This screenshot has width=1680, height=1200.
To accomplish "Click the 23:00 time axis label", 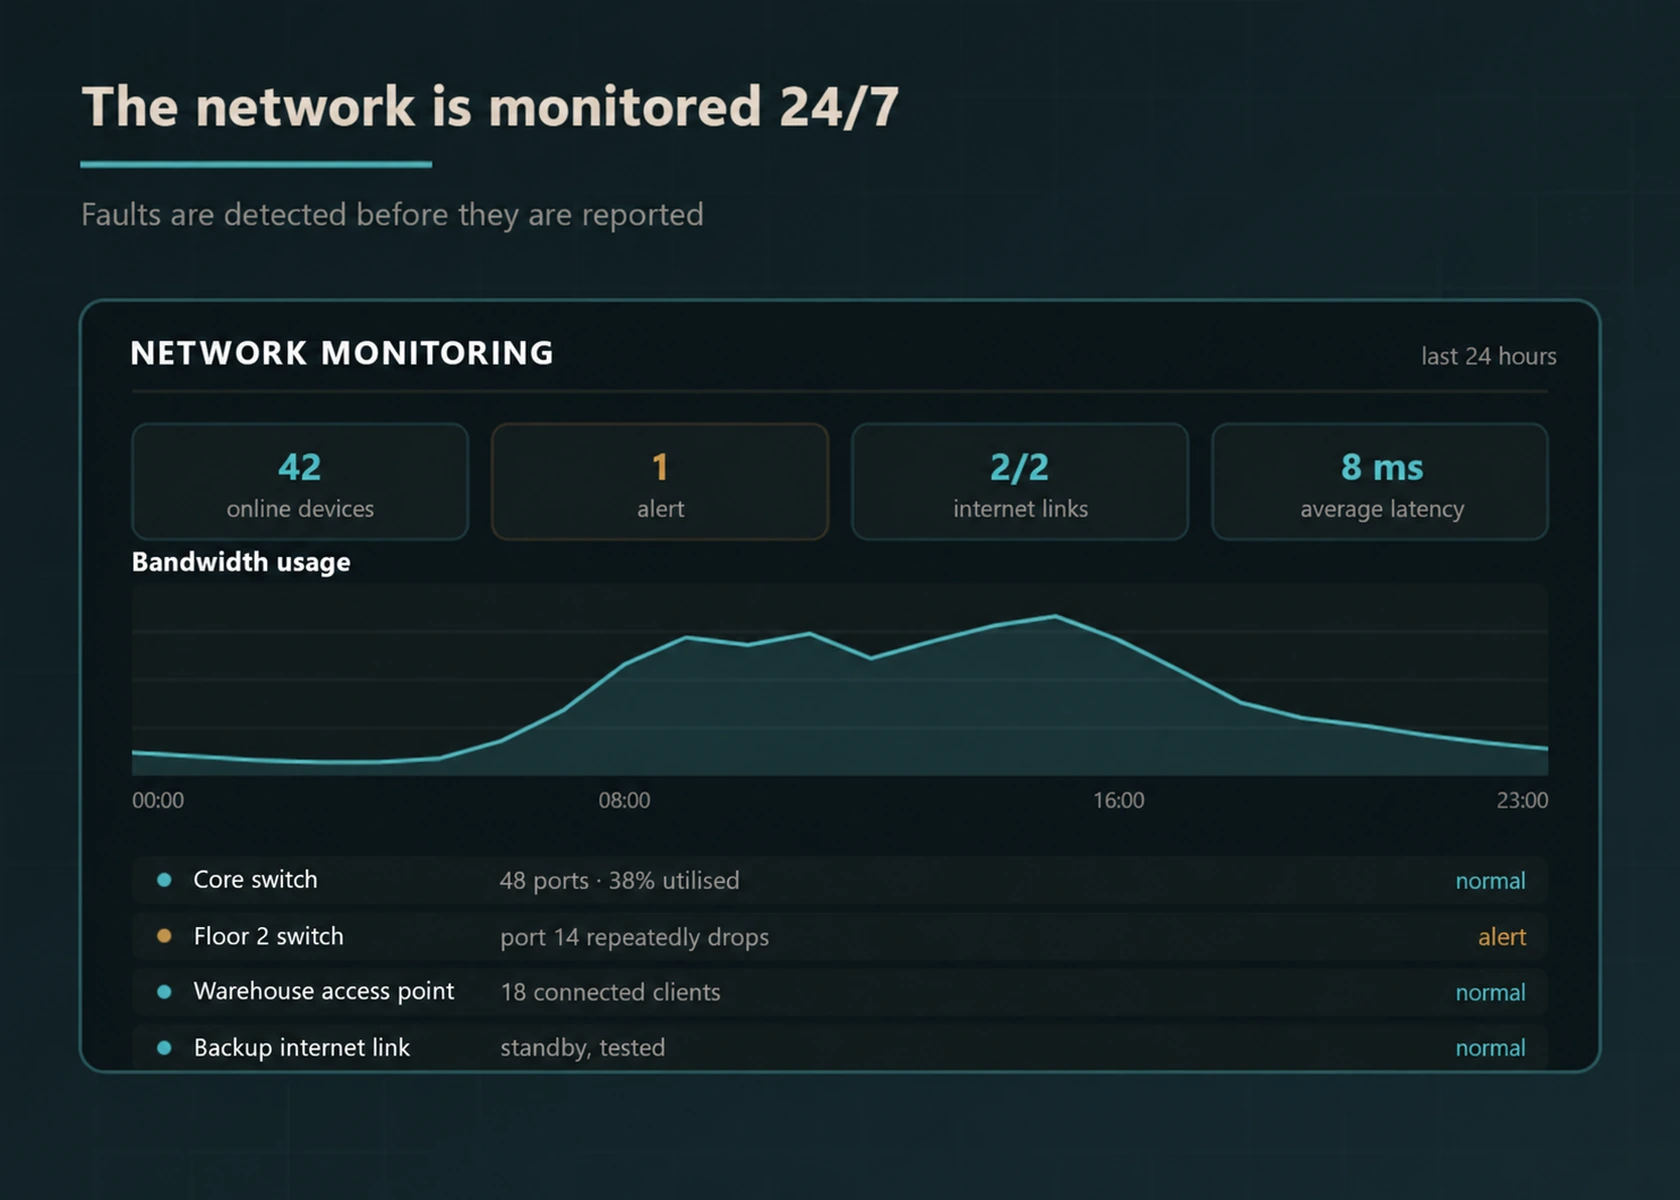I will pyautogui.click(x=1522, y=800).
